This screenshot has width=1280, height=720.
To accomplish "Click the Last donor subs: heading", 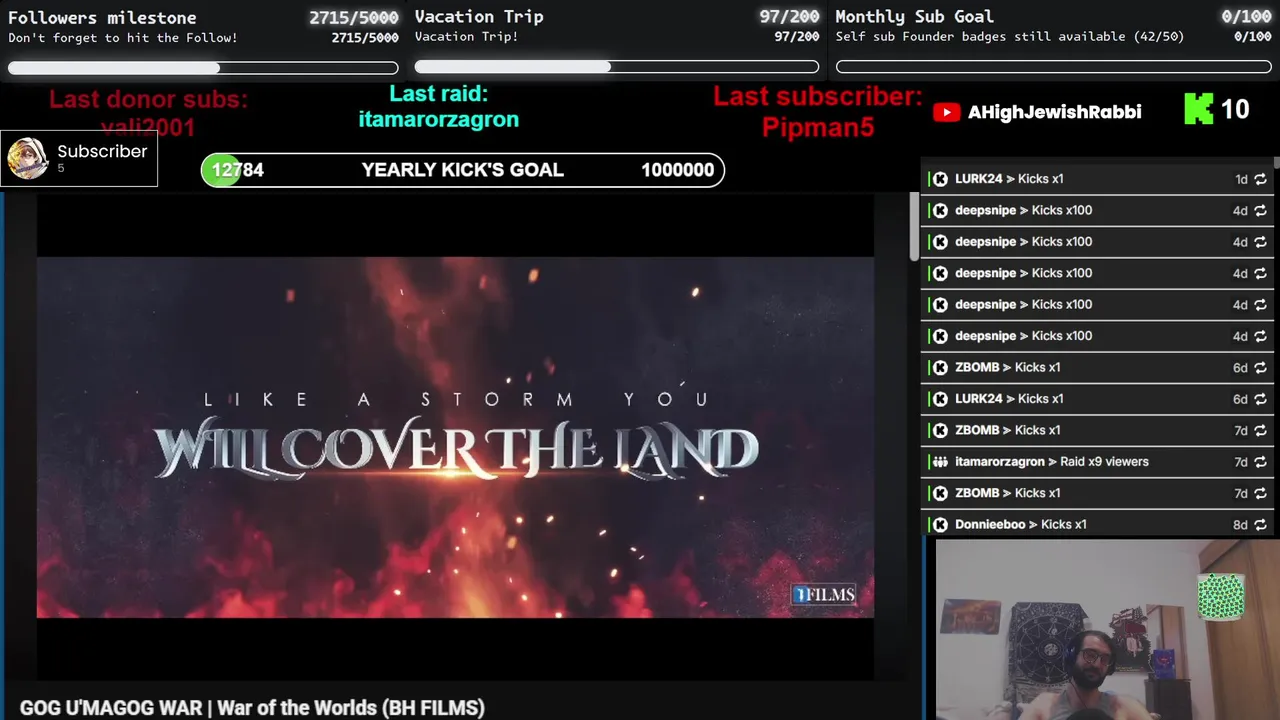I will pyautogui.click(x=148, y=99).
